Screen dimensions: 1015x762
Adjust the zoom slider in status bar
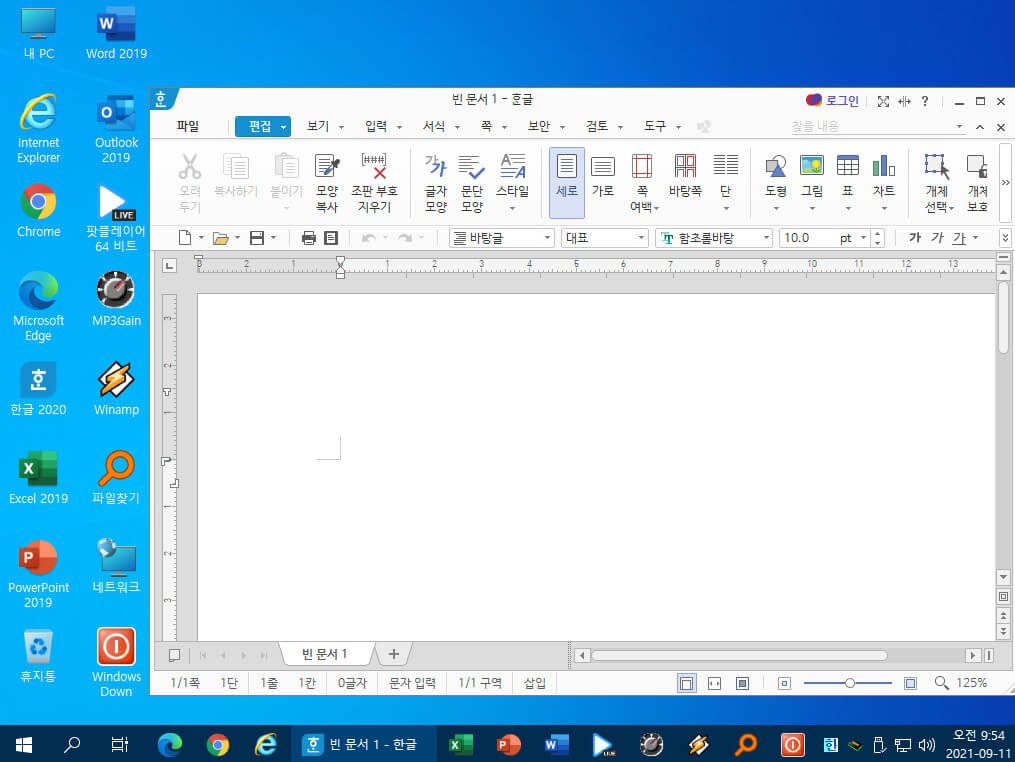tap(849, 683)
